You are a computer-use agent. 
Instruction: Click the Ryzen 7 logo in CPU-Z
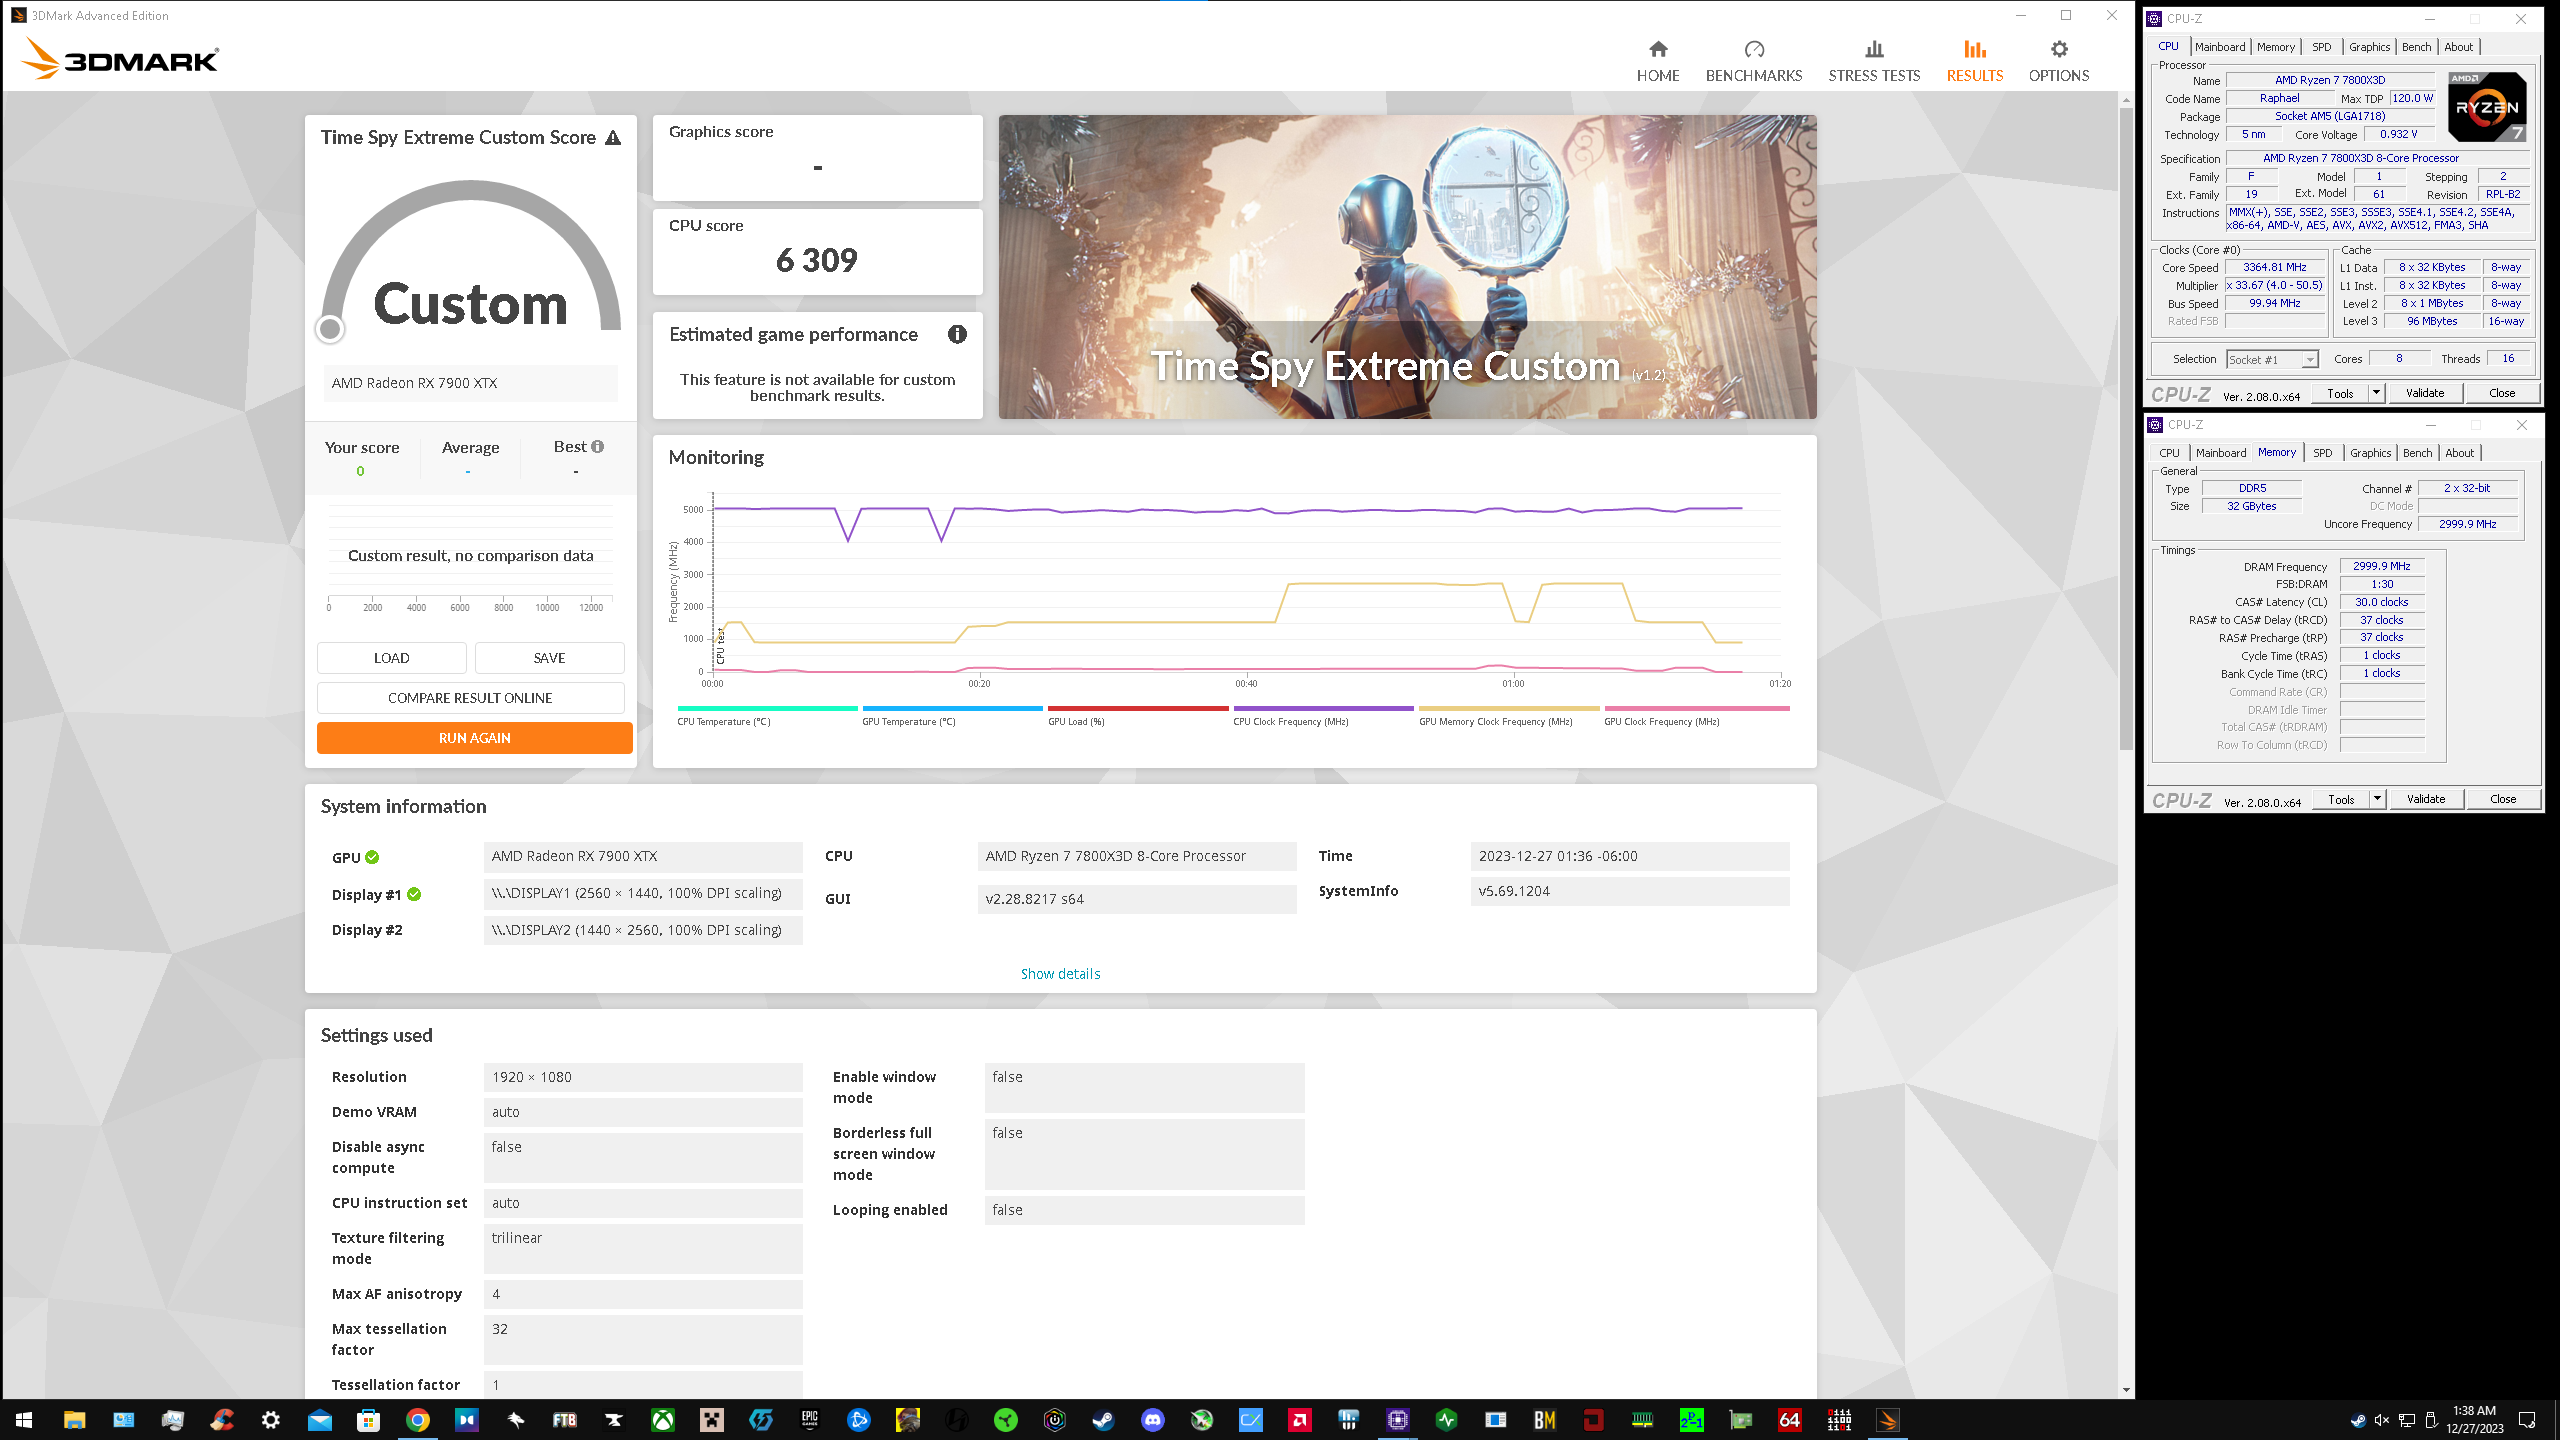tap(2487, 106)
